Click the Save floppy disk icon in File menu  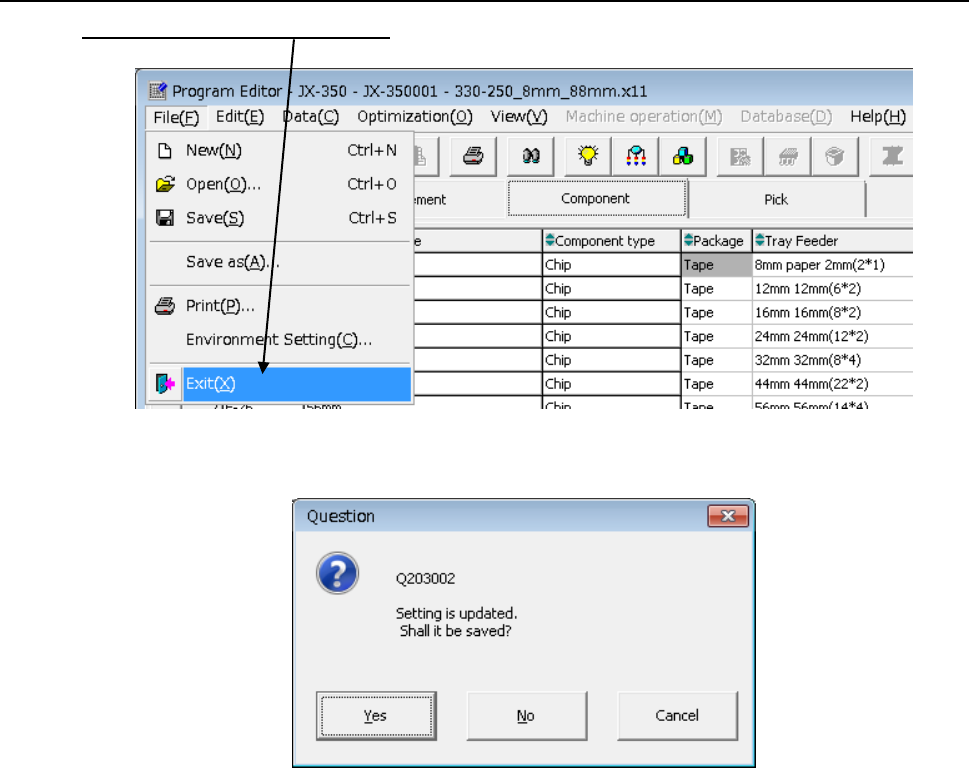click(x=164, y=217)
